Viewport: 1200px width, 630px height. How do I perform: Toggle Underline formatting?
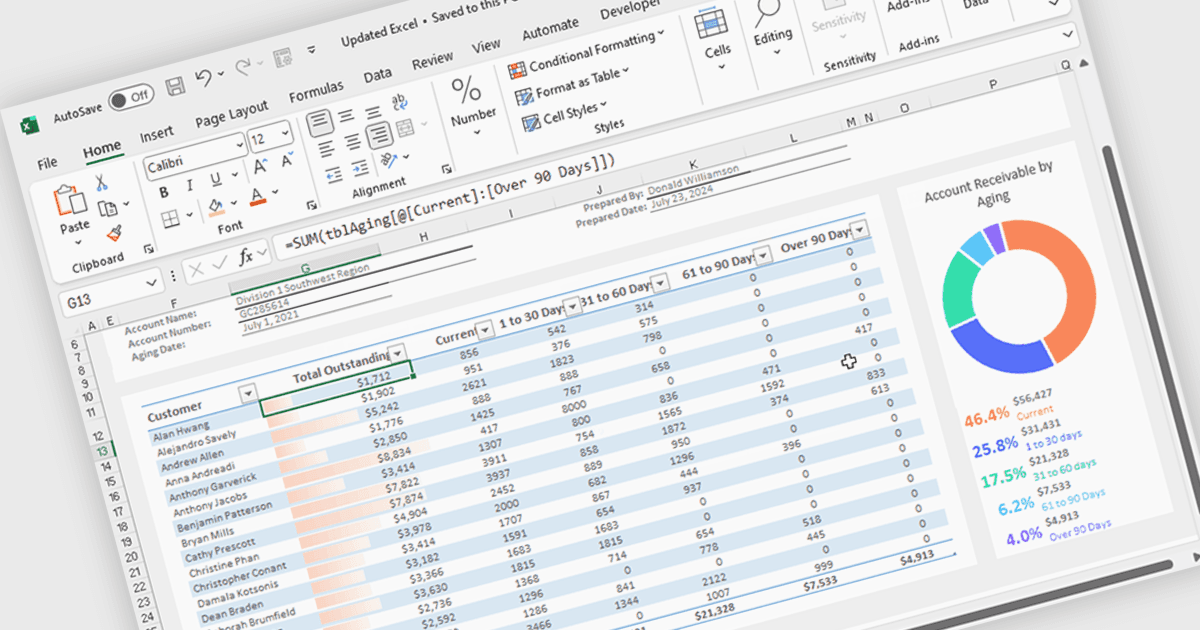214,179
